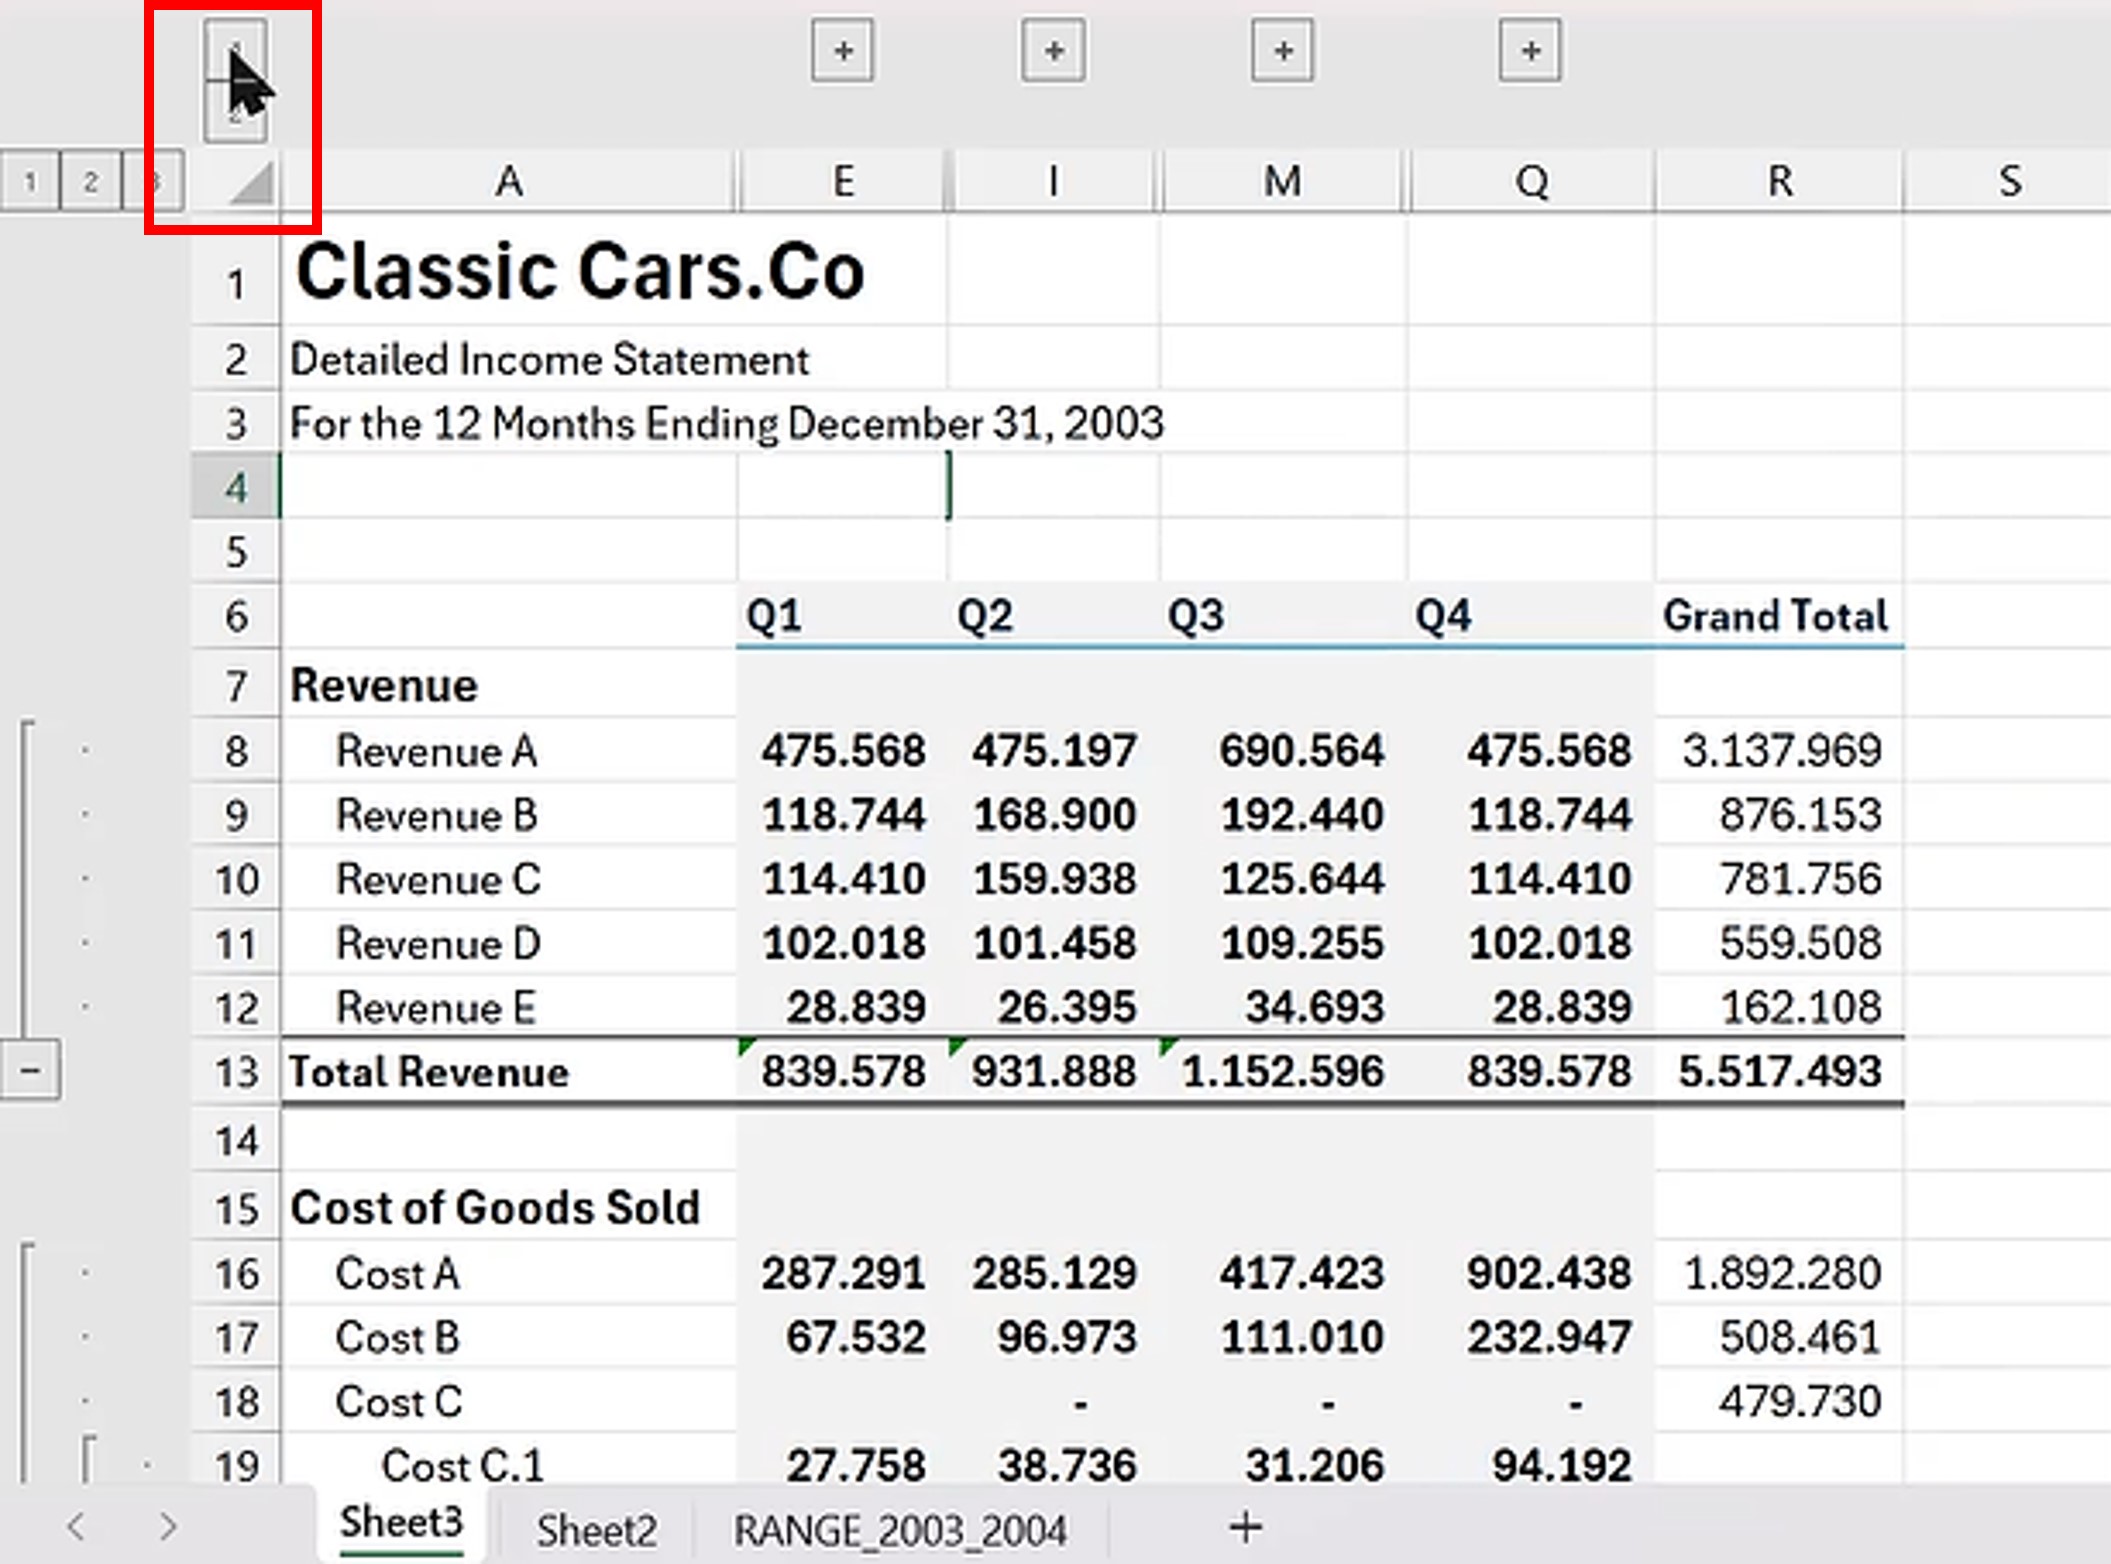Click column outline level 1 button

(236, 50)
